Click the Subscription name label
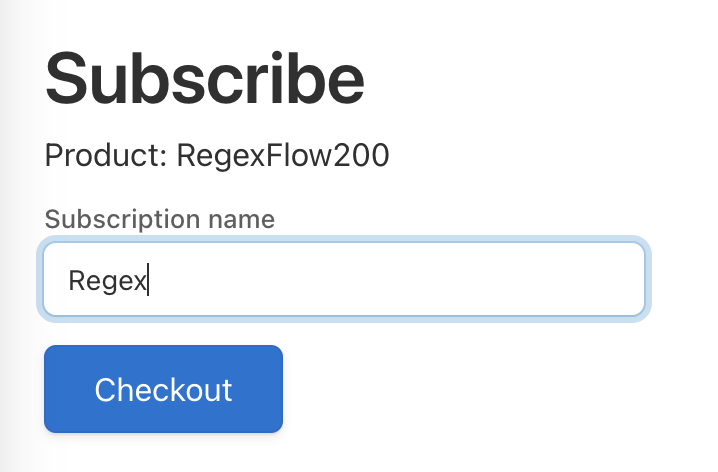This screenshot has height=472, width=718. (x=159, y=219)
